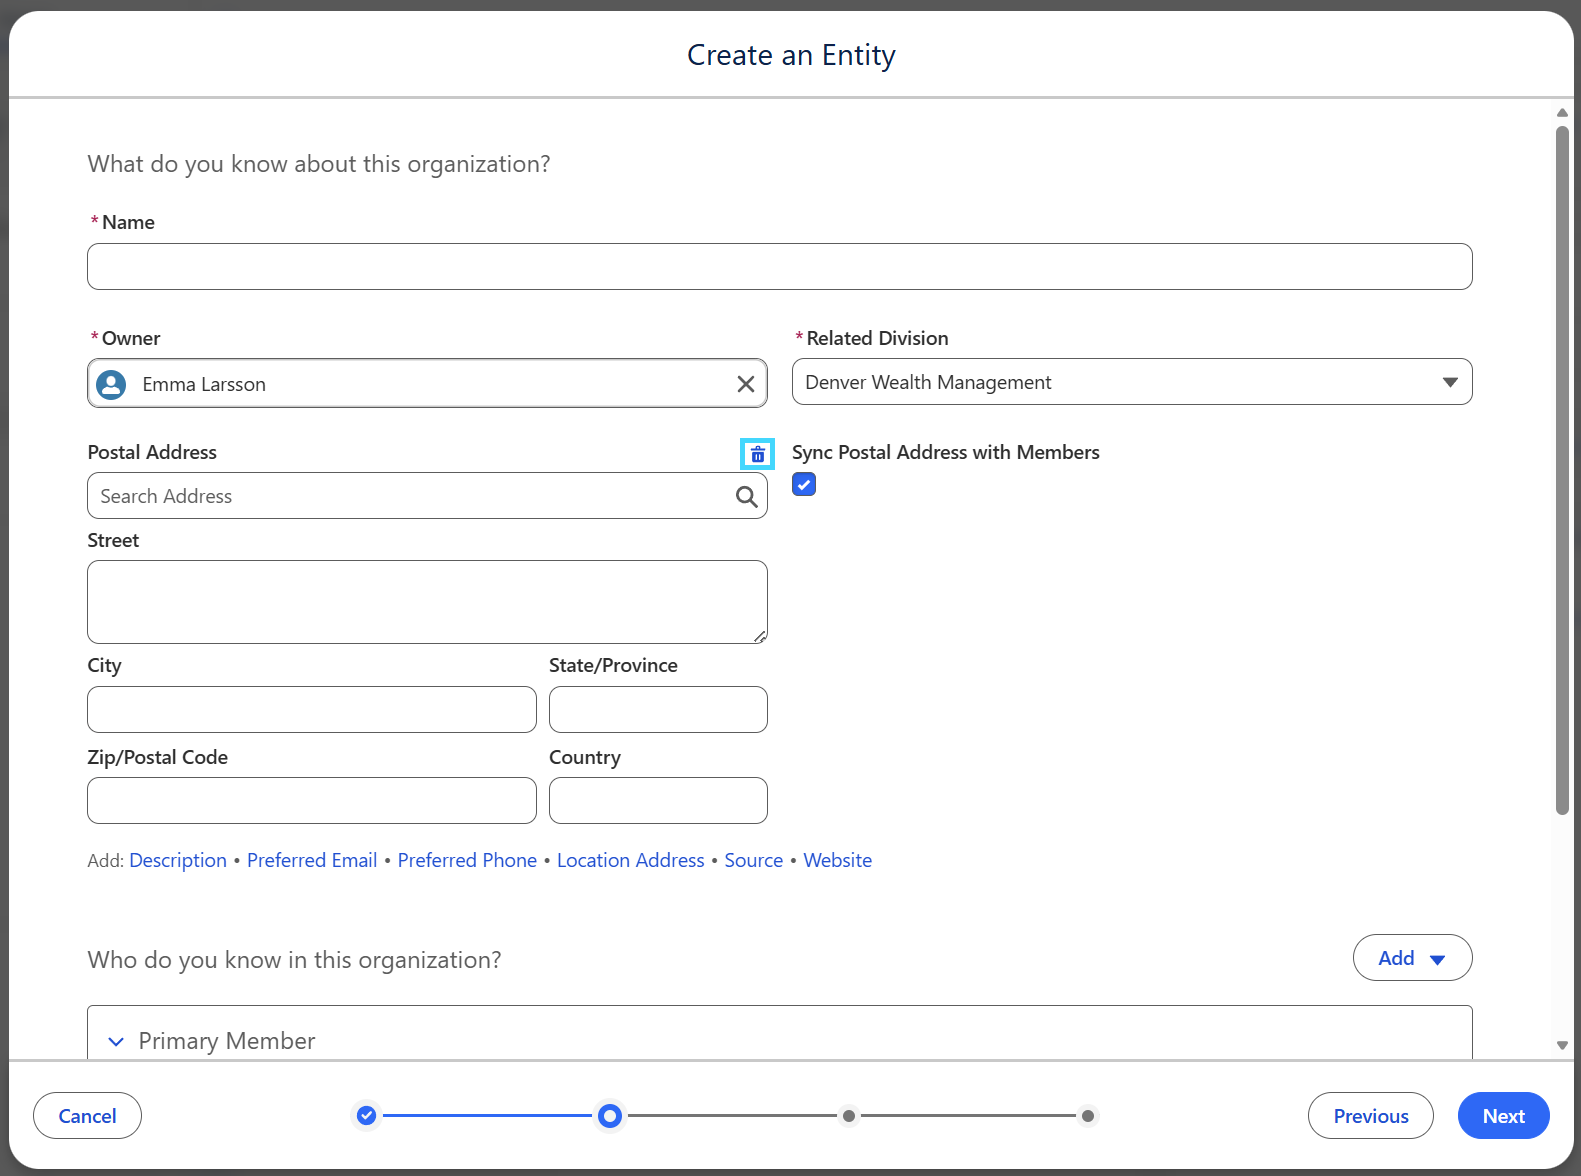Add the Website field link
The image size is (1581, 1176).
[838, 860]
